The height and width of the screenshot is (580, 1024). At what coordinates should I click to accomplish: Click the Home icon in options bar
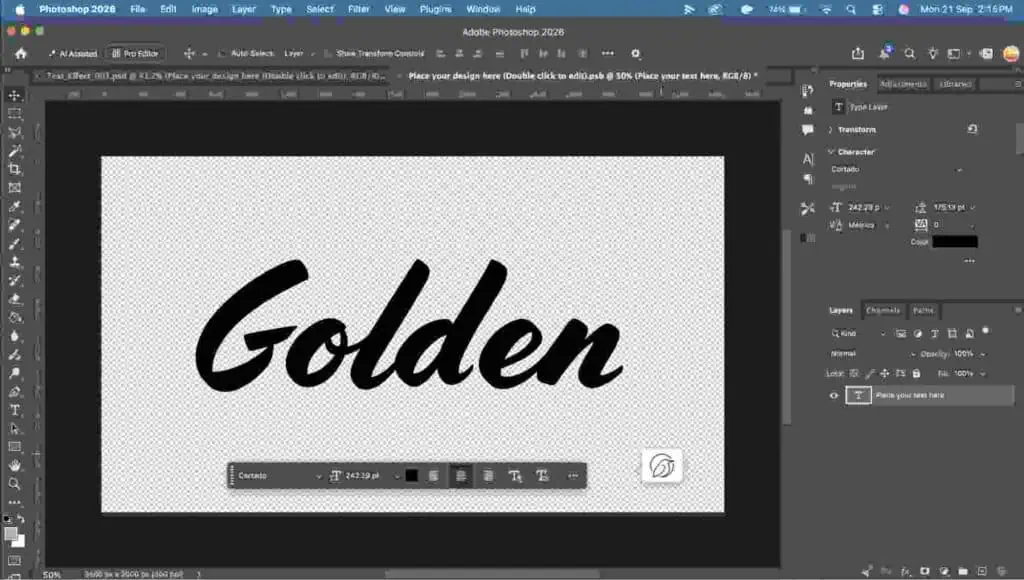point(21,54)
